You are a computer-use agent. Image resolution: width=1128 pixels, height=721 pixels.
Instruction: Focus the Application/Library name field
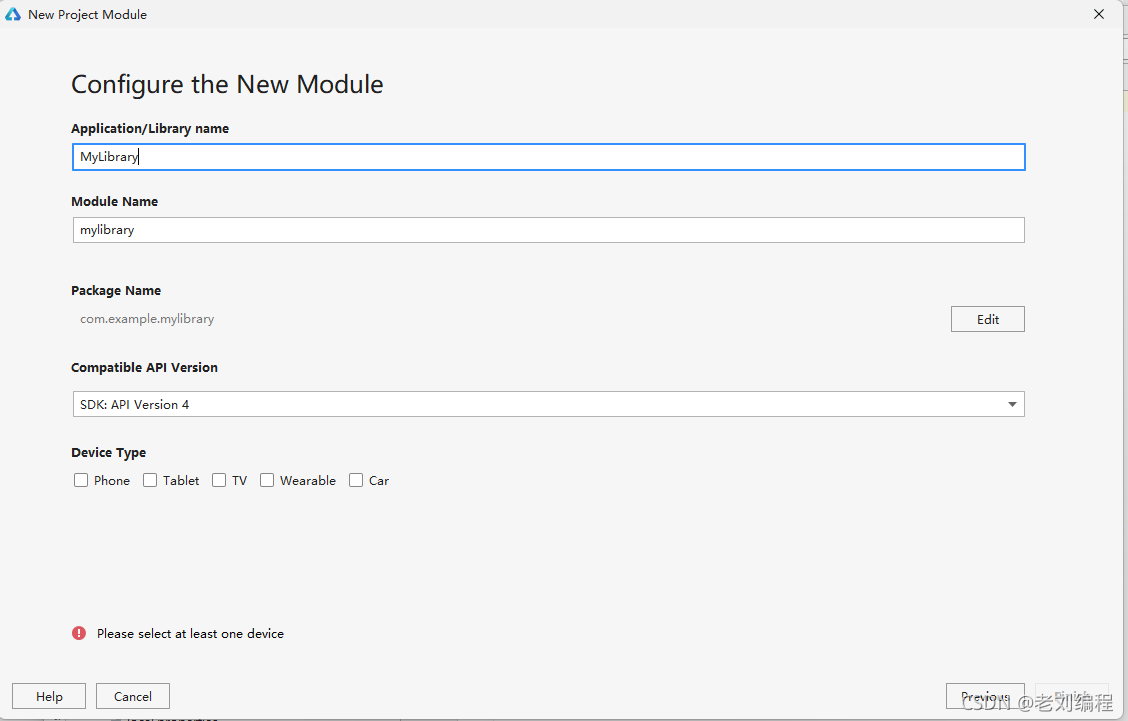[548, 157]
